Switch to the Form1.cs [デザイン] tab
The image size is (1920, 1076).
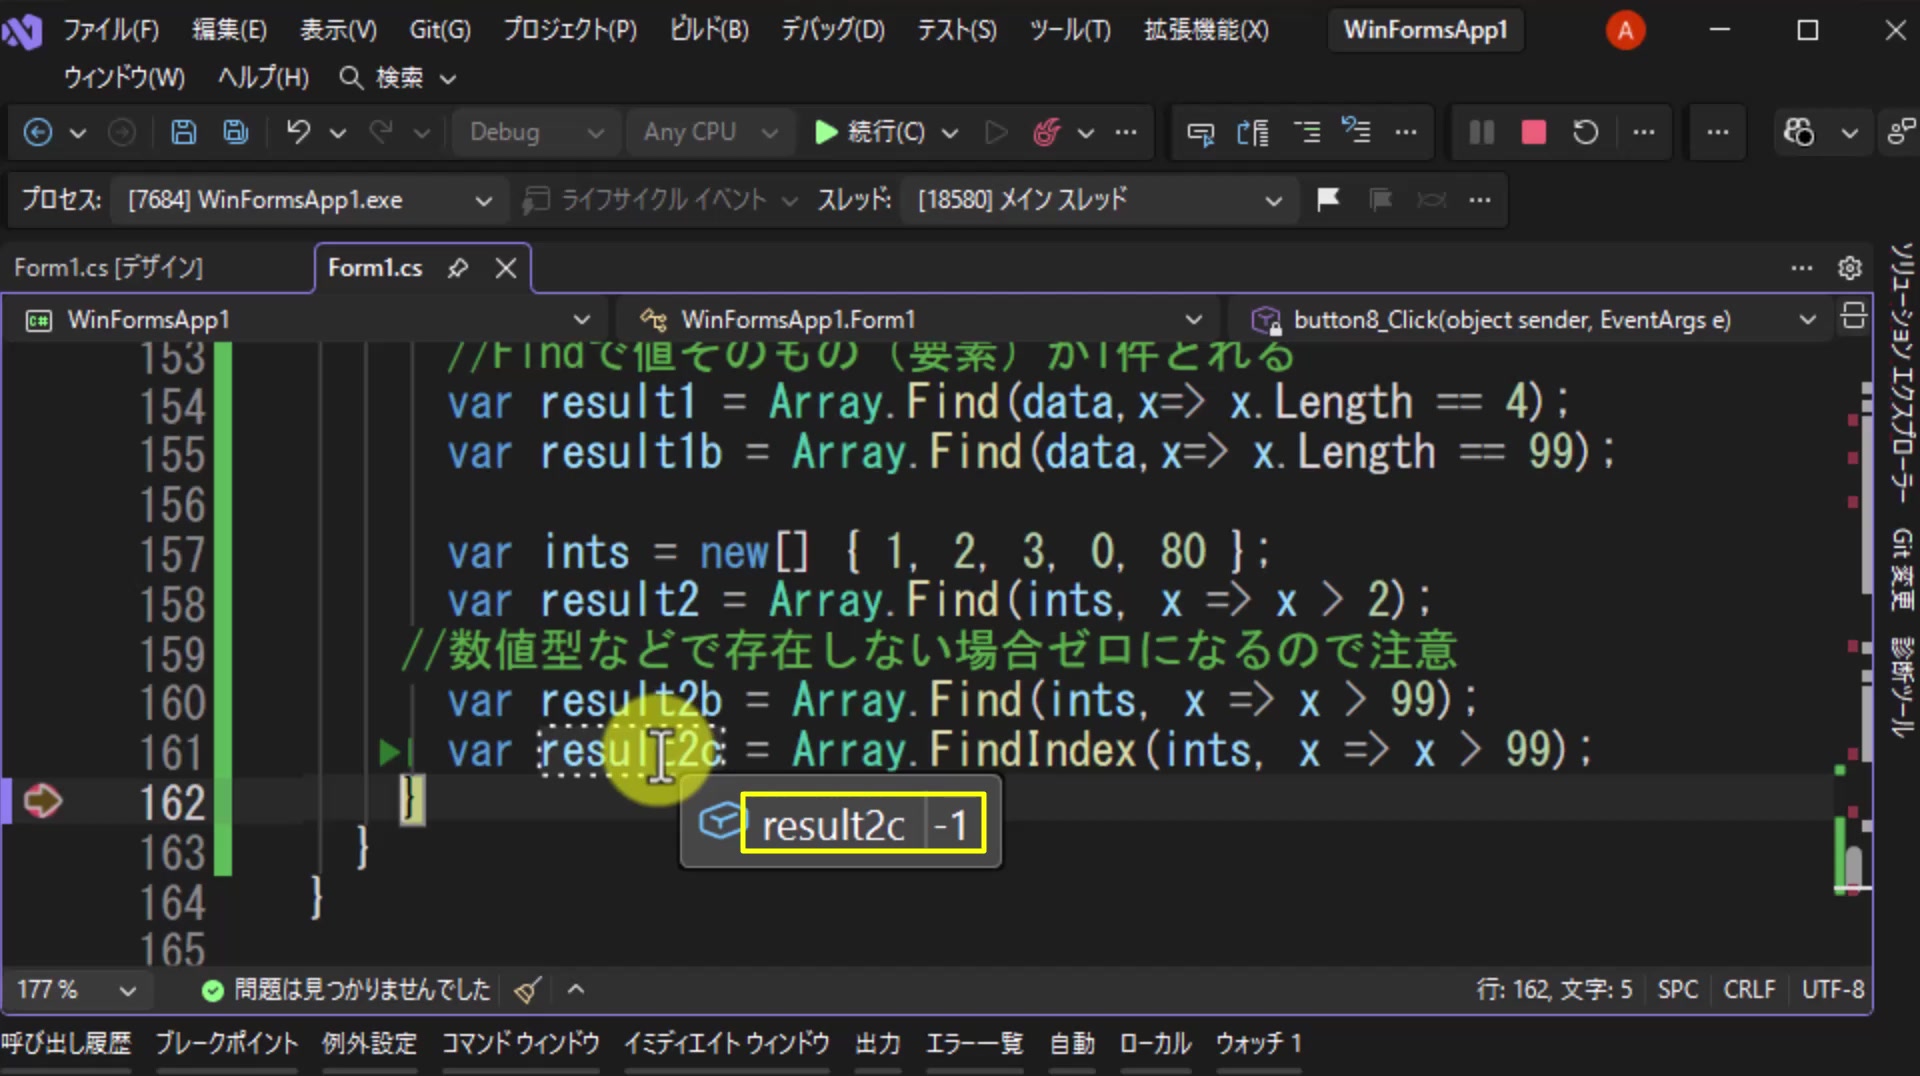click(x=108, y=268)
